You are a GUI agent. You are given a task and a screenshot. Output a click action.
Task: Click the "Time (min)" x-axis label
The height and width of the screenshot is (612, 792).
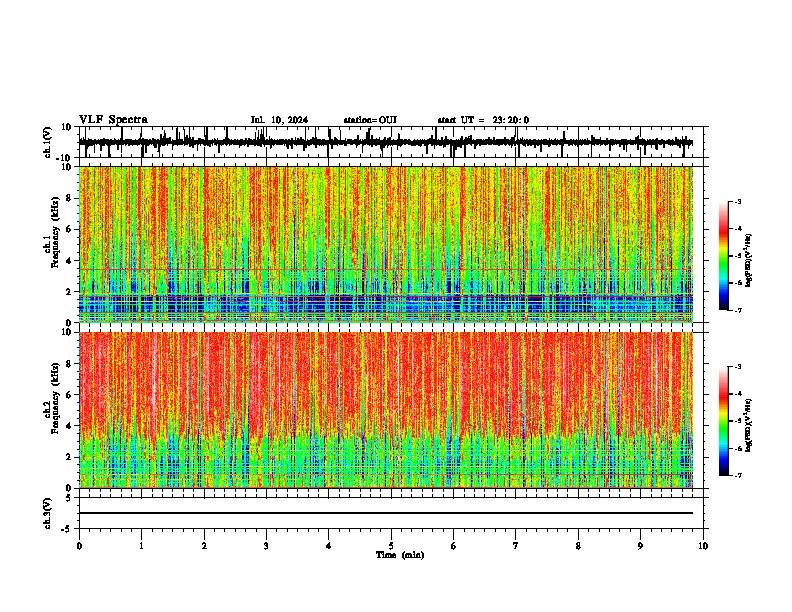400,555
